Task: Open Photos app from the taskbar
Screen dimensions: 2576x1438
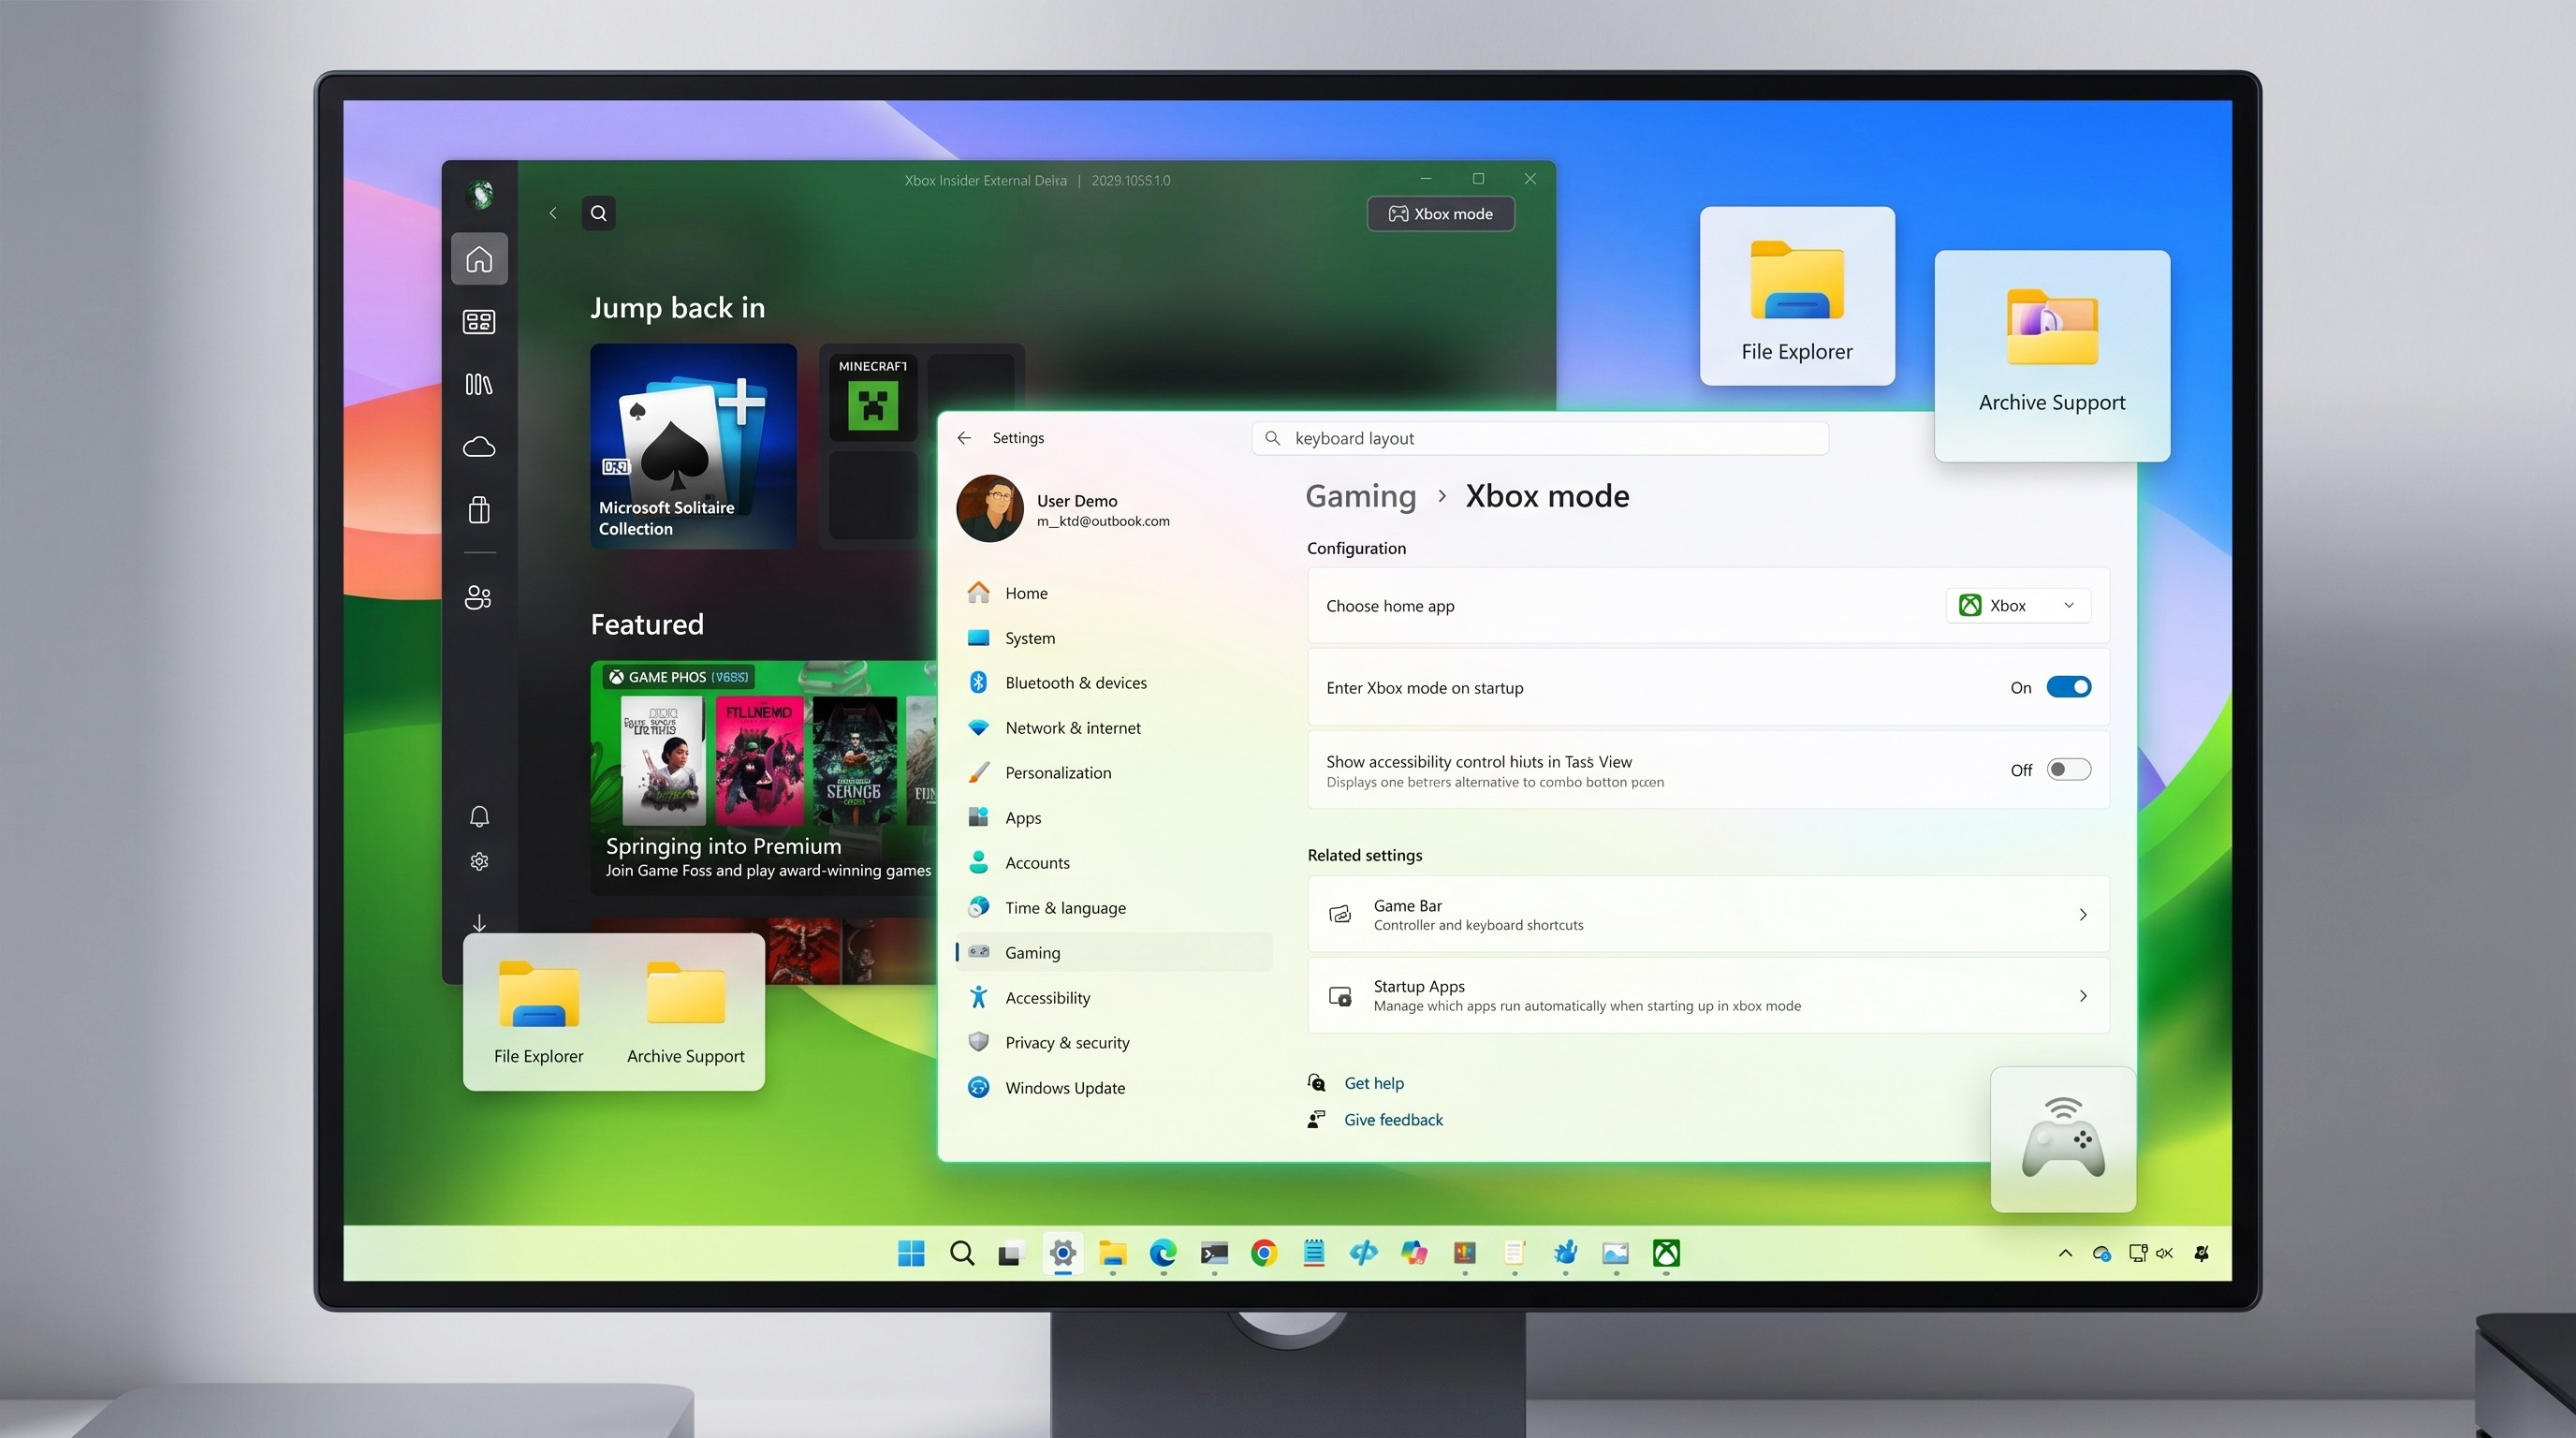Action: pos(1615,1253)
